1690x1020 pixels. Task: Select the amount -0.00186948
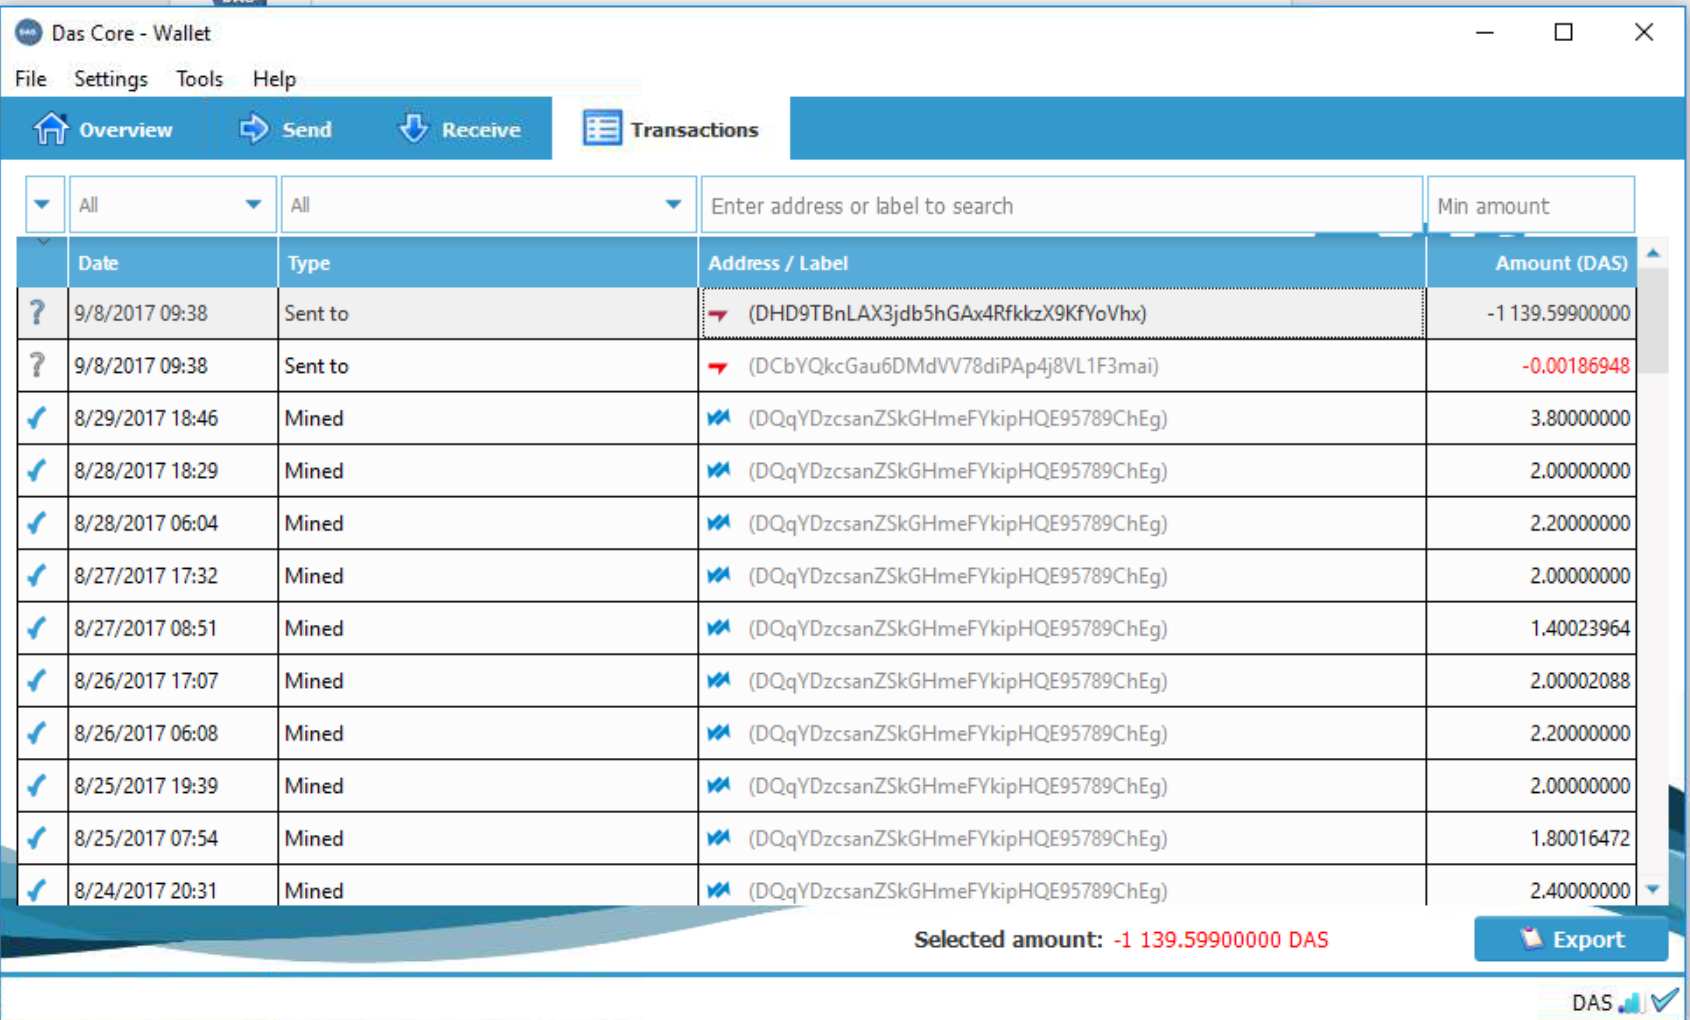[x=1575, y=366]
